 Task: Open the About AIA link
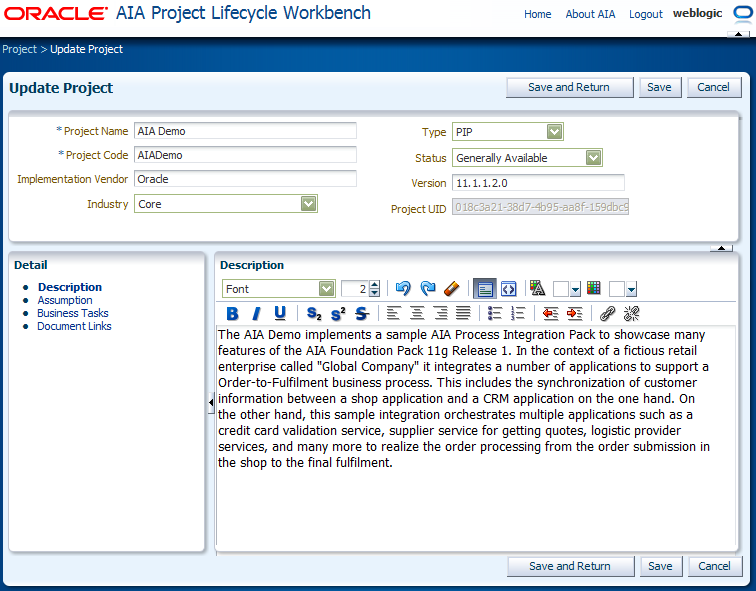(590, 14)
